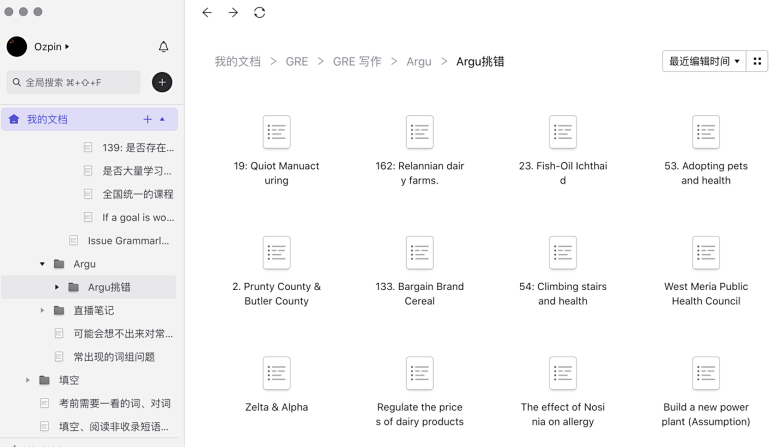The height and width of the screenshot is (448, 780).
Task: Collapse the 我的文档 section arrow
Action: tap(163, 119)
